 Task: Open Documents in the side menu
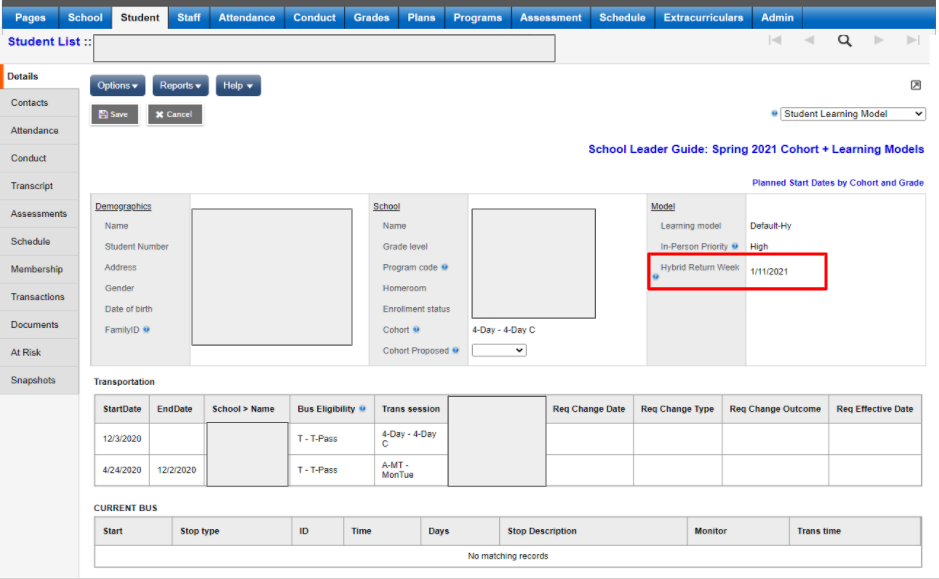[40, 325]
